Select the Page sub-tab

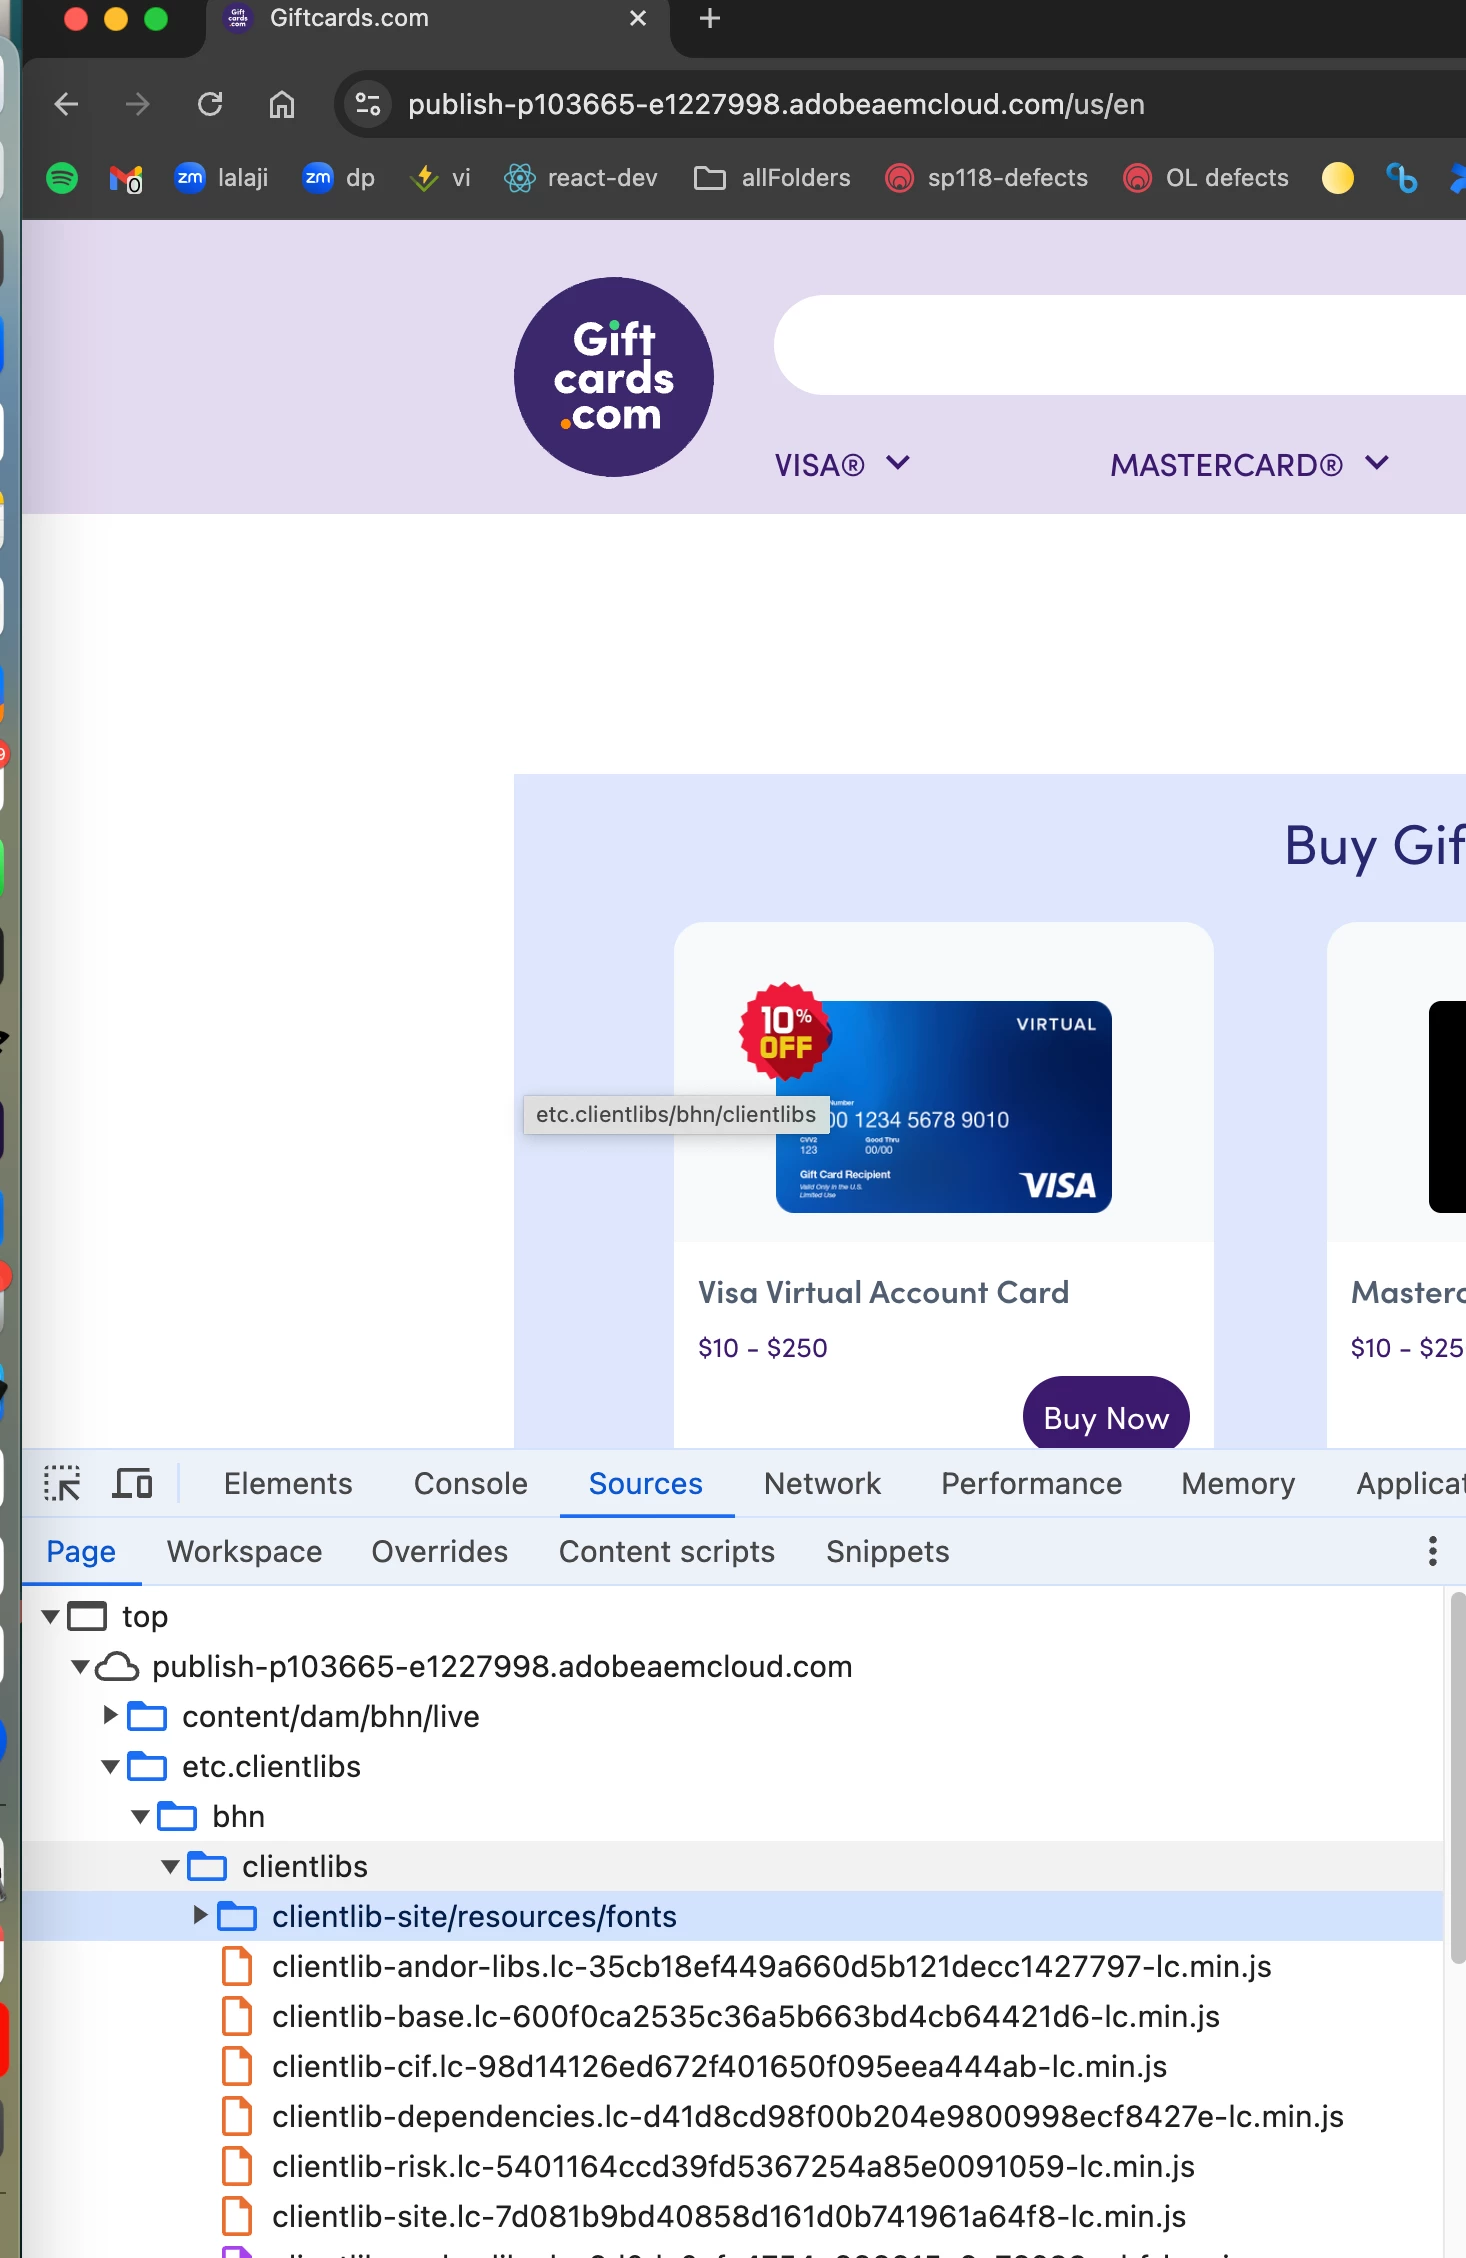[81, 1551]
